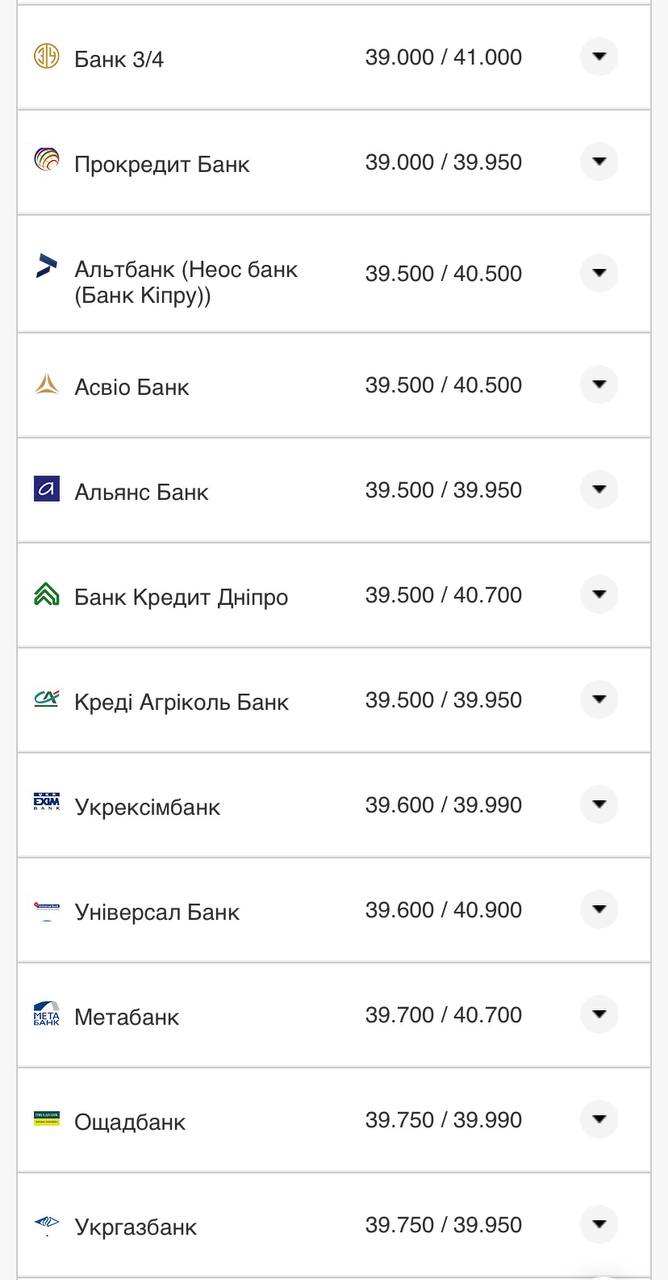Click the Ощадбанк rate 39.750 / 39.990
The image size is (668, 1280).
point(443,1120)
